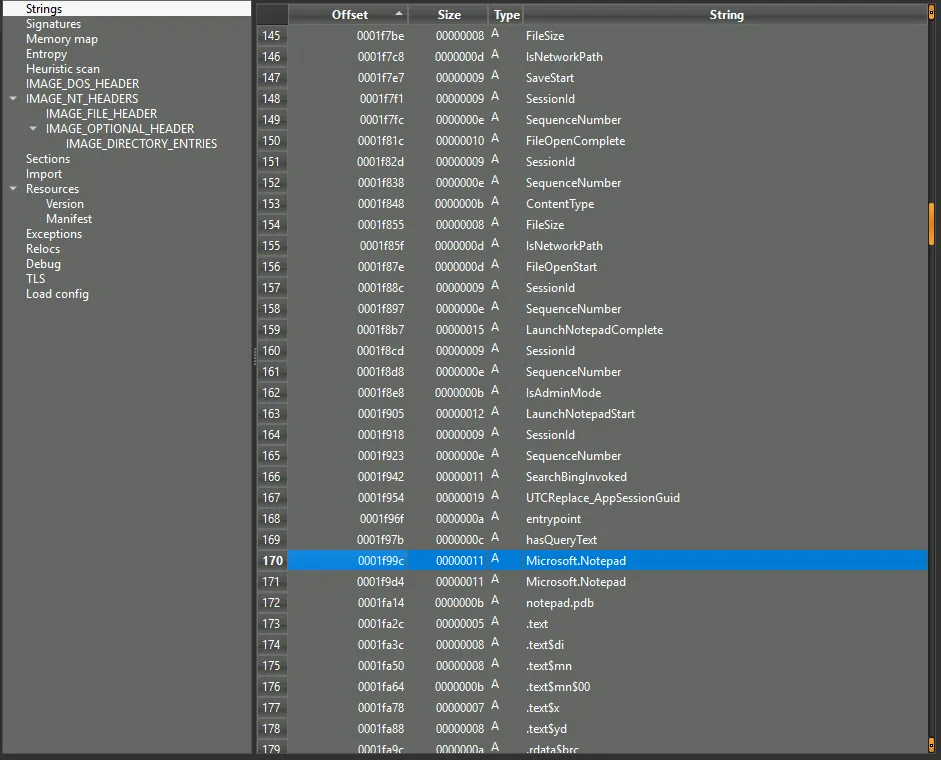Click the vertical scrollbar thumb
The image size is (941, 760).
coord(931,224)
